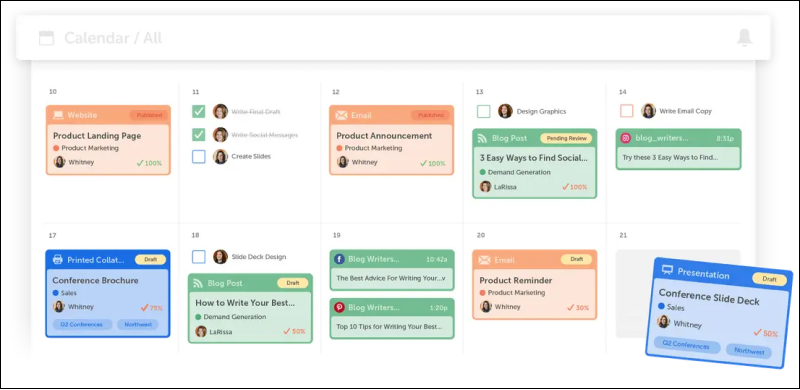Open '3 Easy Ways to Find Social...' title
The height and width of the screenshot is (390, 800).
[x=534, y=158]
